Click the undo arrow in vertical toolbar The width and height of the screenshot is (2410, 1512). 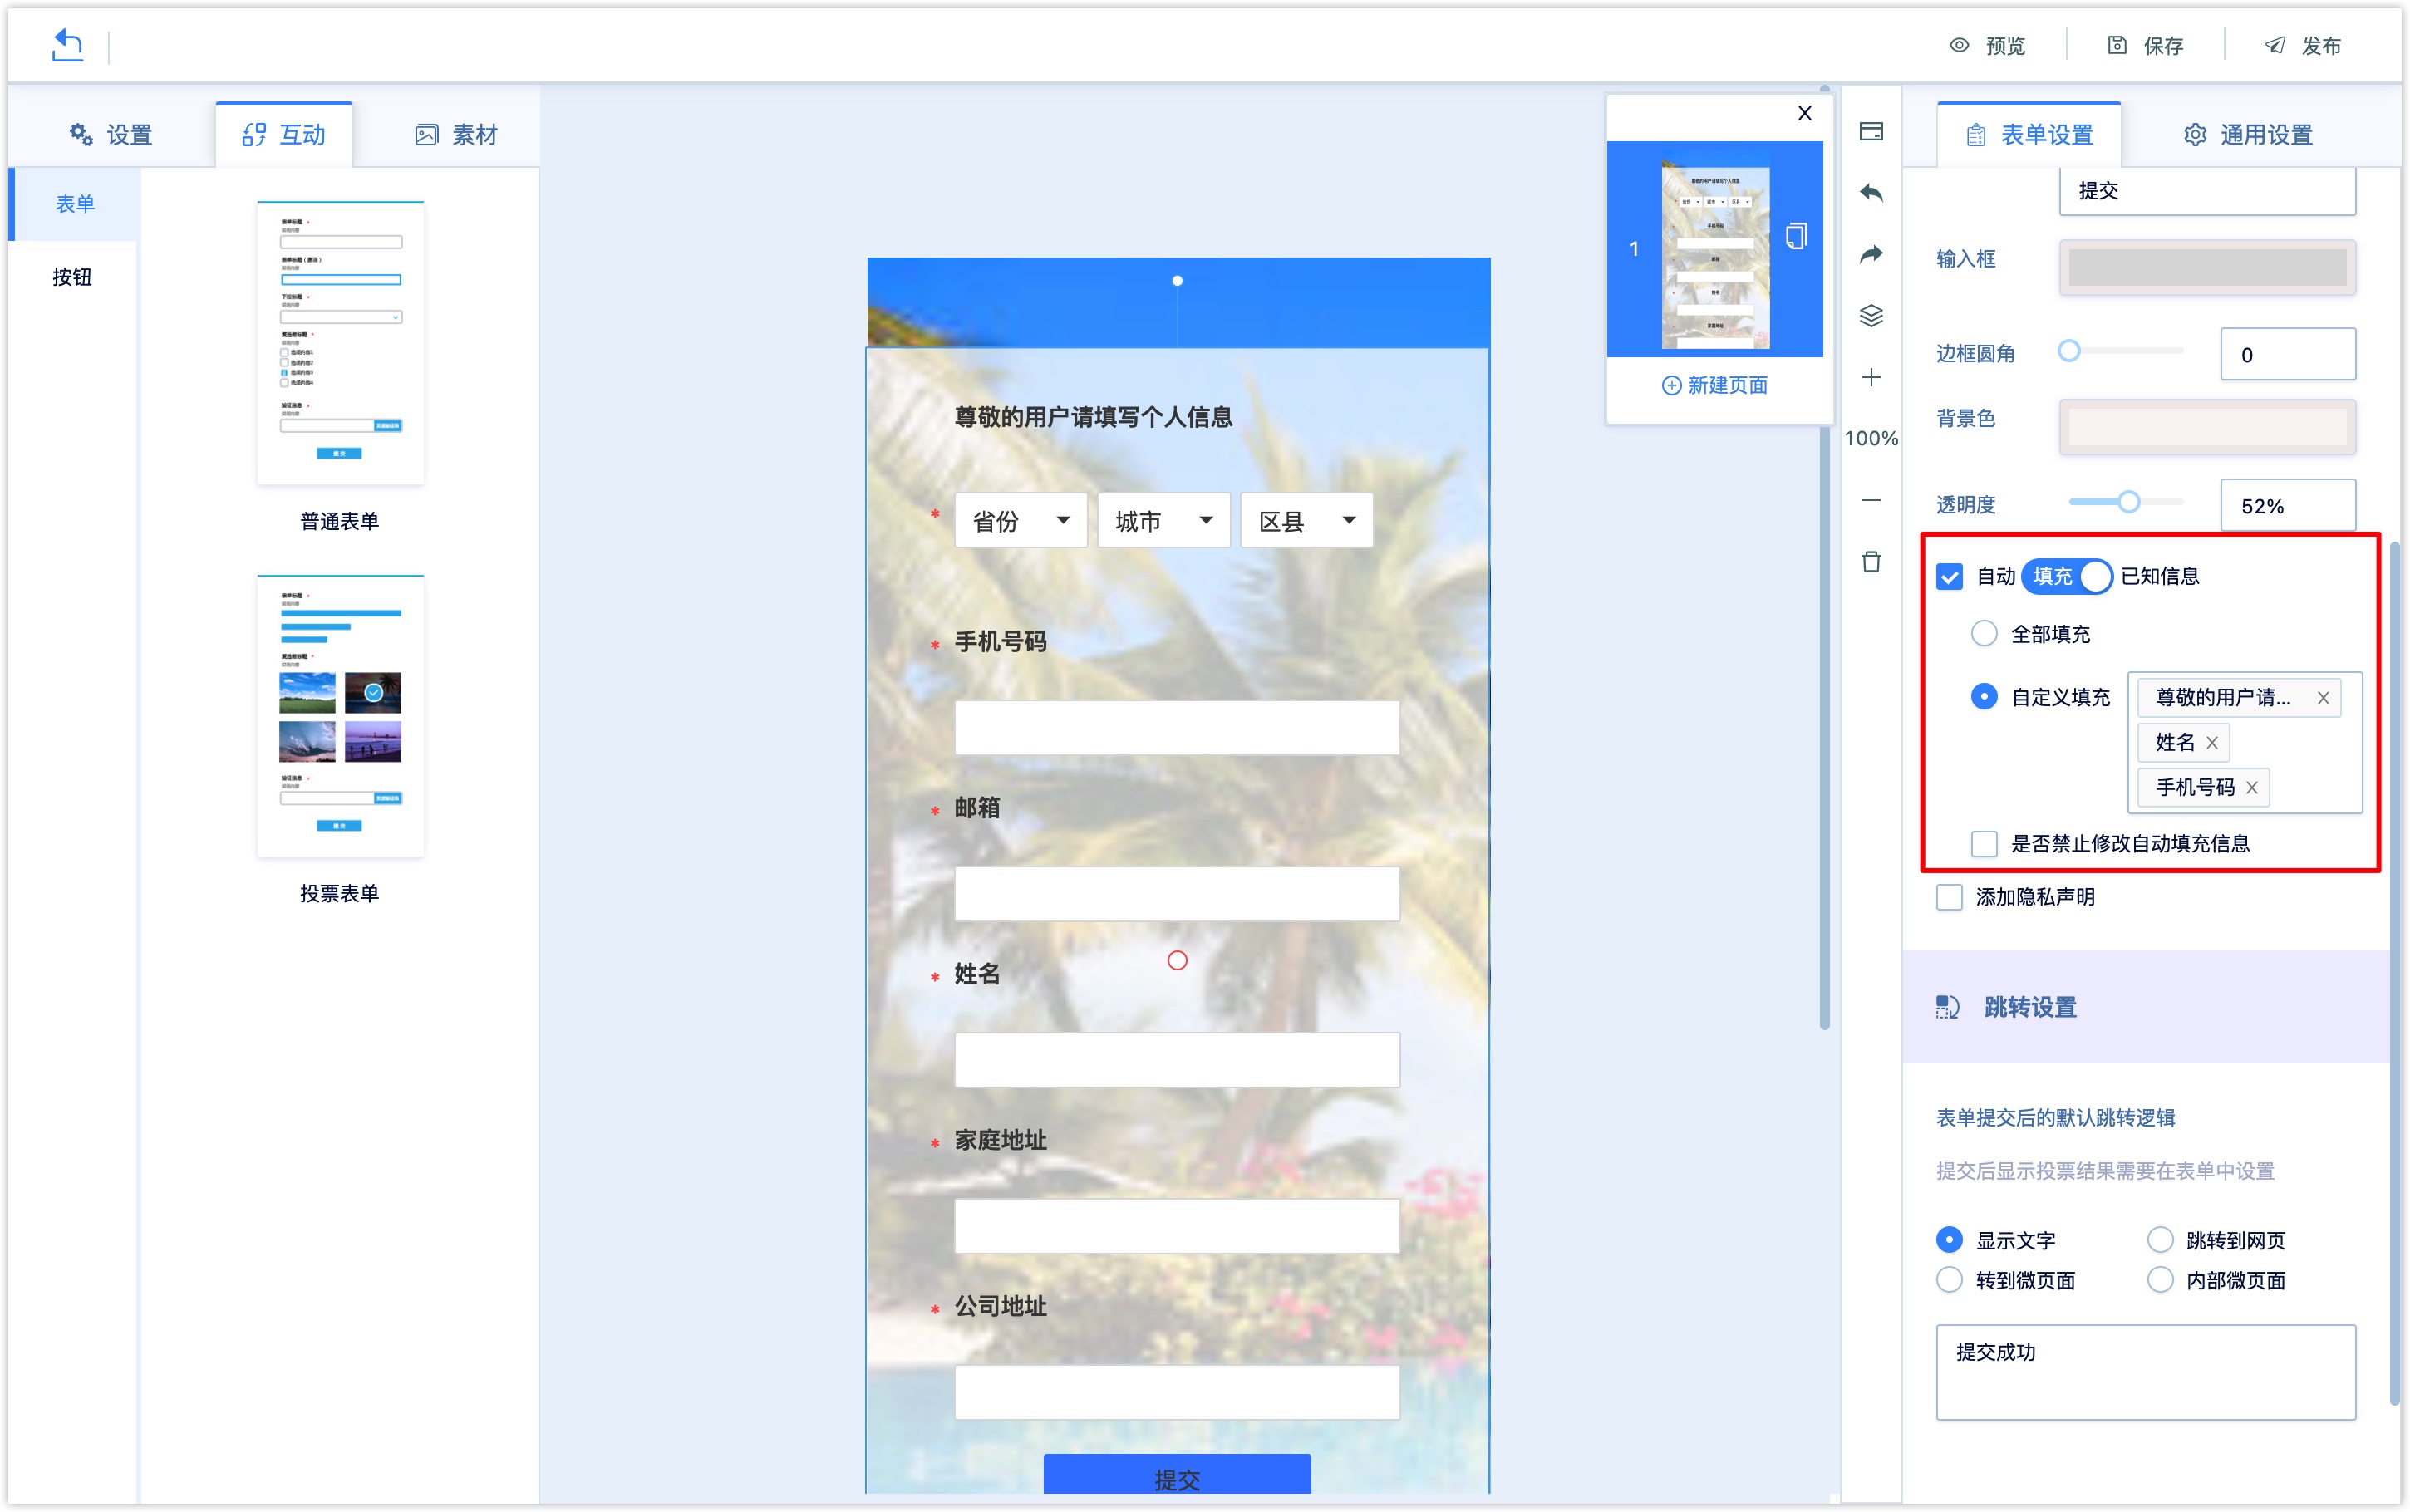coord(1871,193)
